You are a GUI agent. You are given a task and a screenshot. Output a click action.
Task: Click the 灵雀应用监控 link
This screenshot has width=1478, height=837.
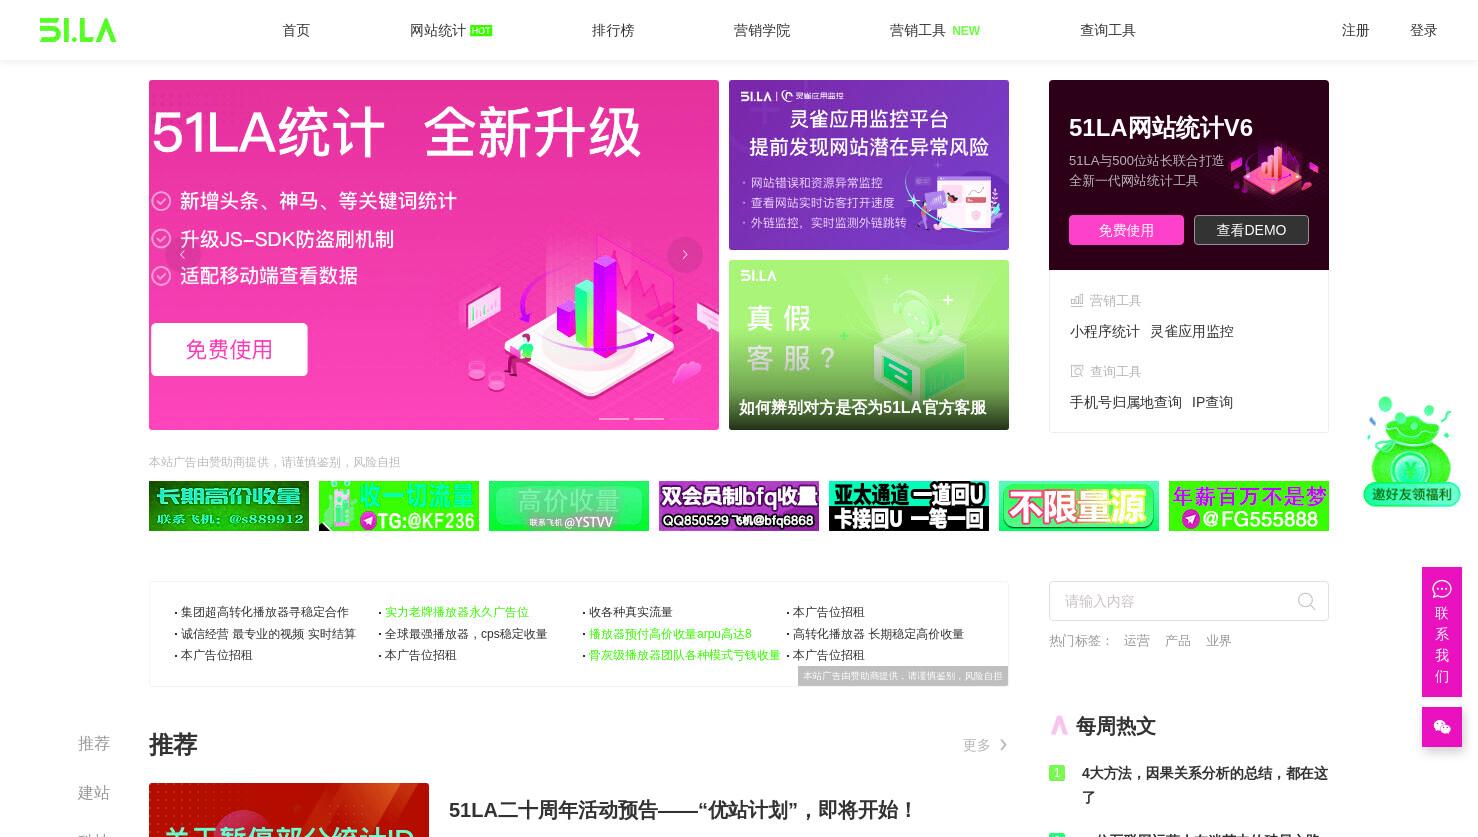[x=1192, y=331]
